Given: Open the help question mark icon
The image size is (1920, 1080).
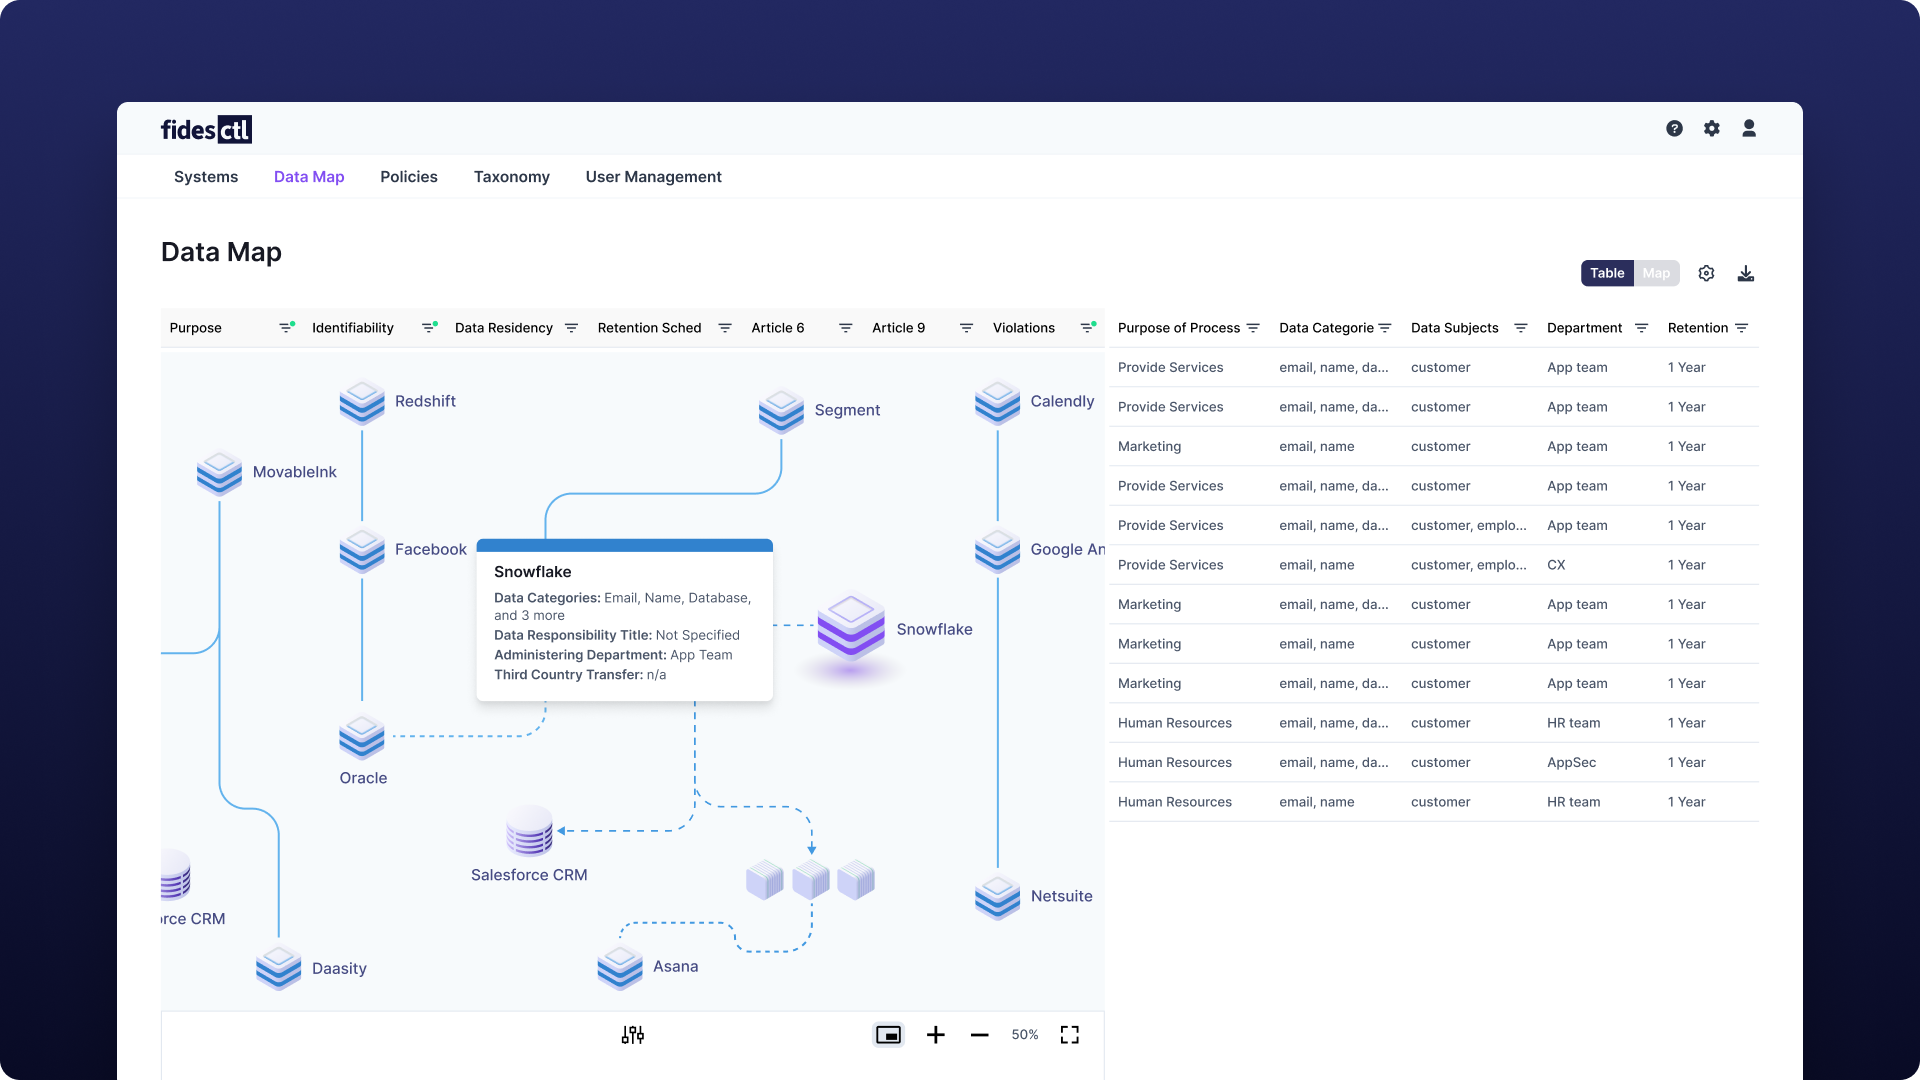Looking at the screenshot, I should [x=1674, y=129].
